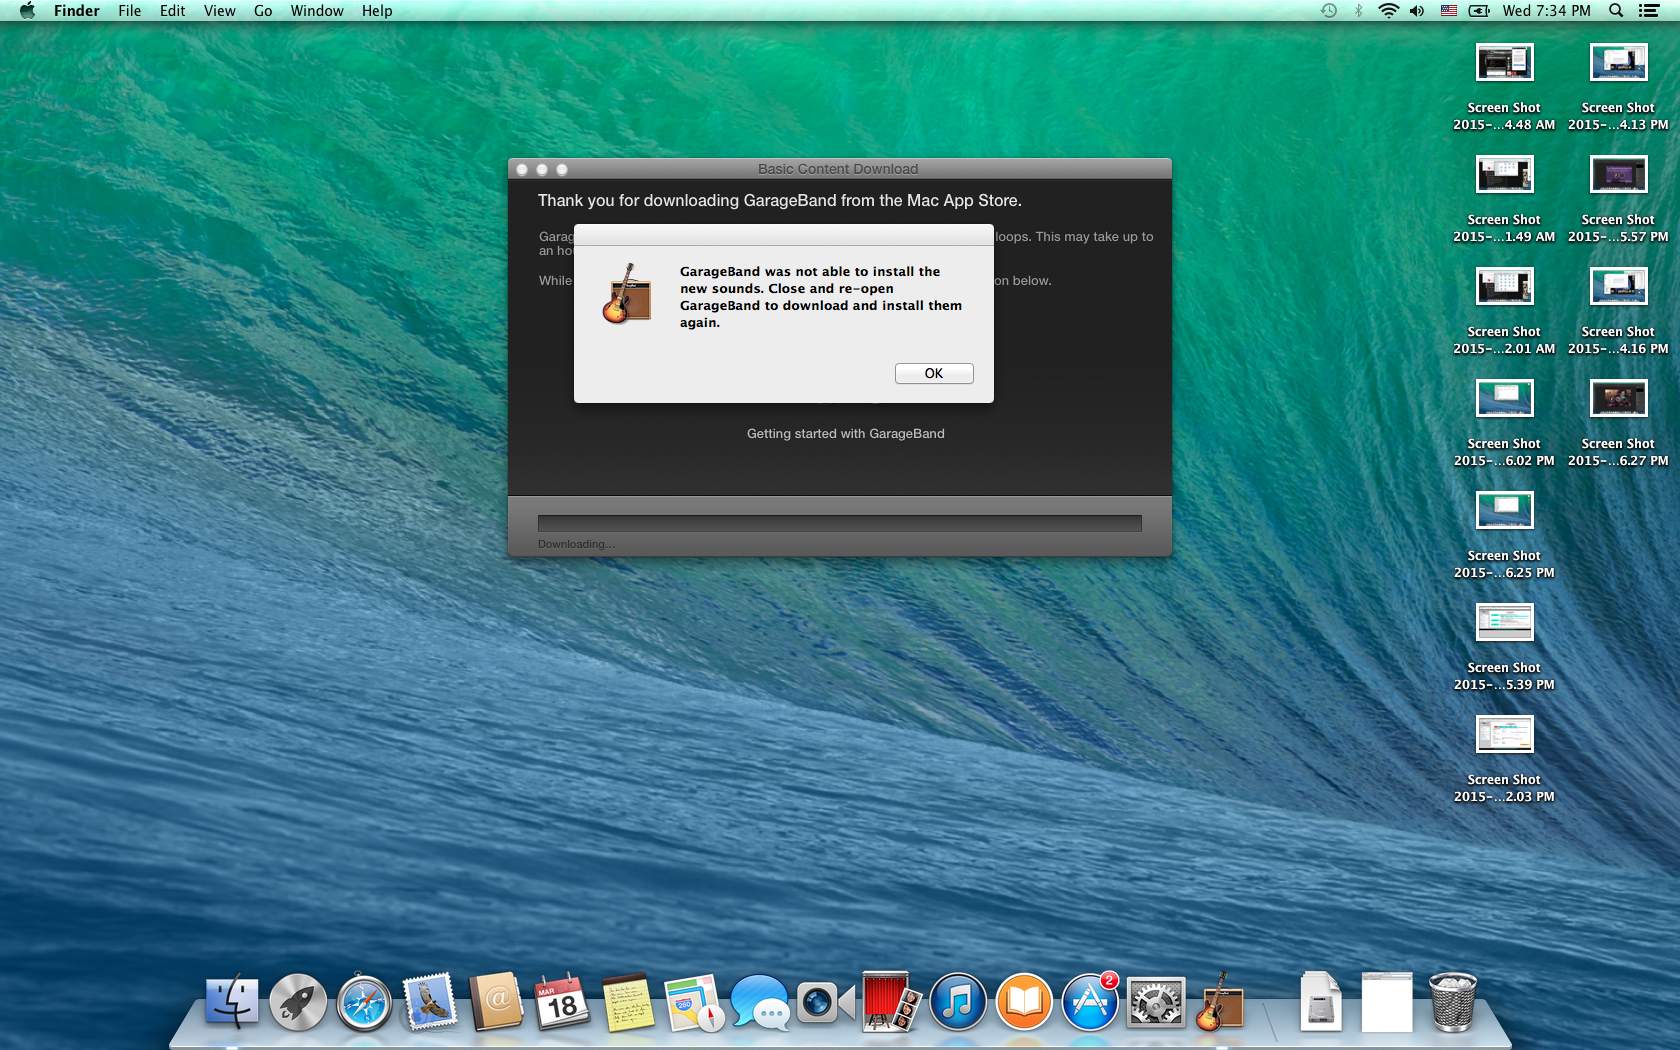The image size is (1680, 1050).
Task: Open the input source flag menu
Action: [1448, 11]
